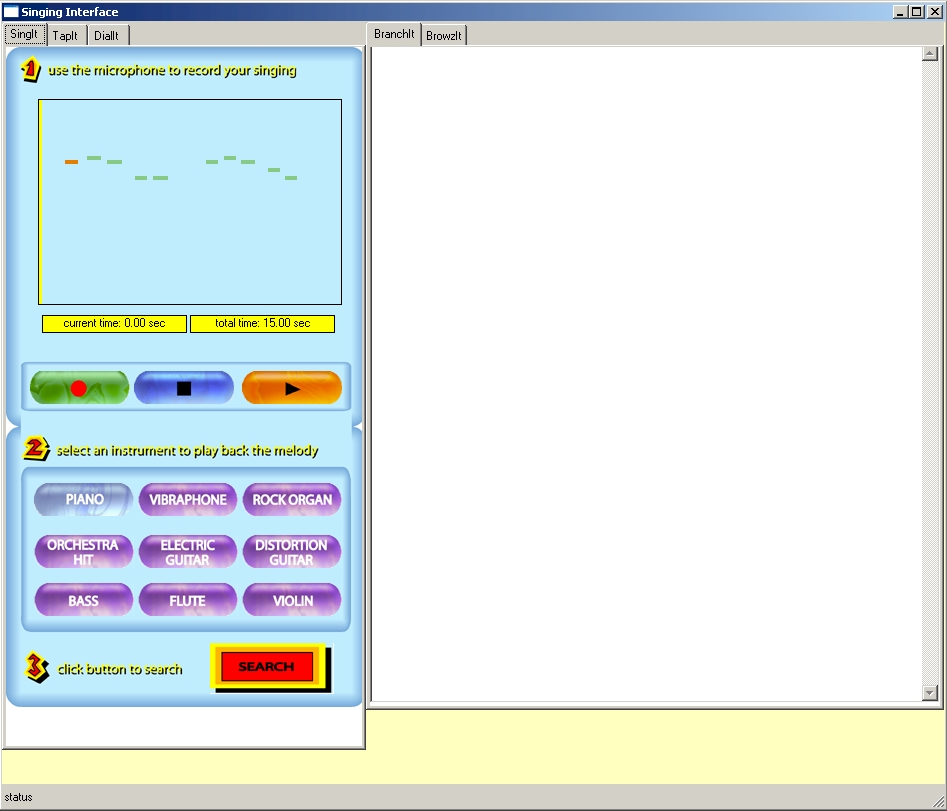Viewport: 947px width, 811px height.
Task: Click the scrollbar up arrow
Action: pos(929,54)
